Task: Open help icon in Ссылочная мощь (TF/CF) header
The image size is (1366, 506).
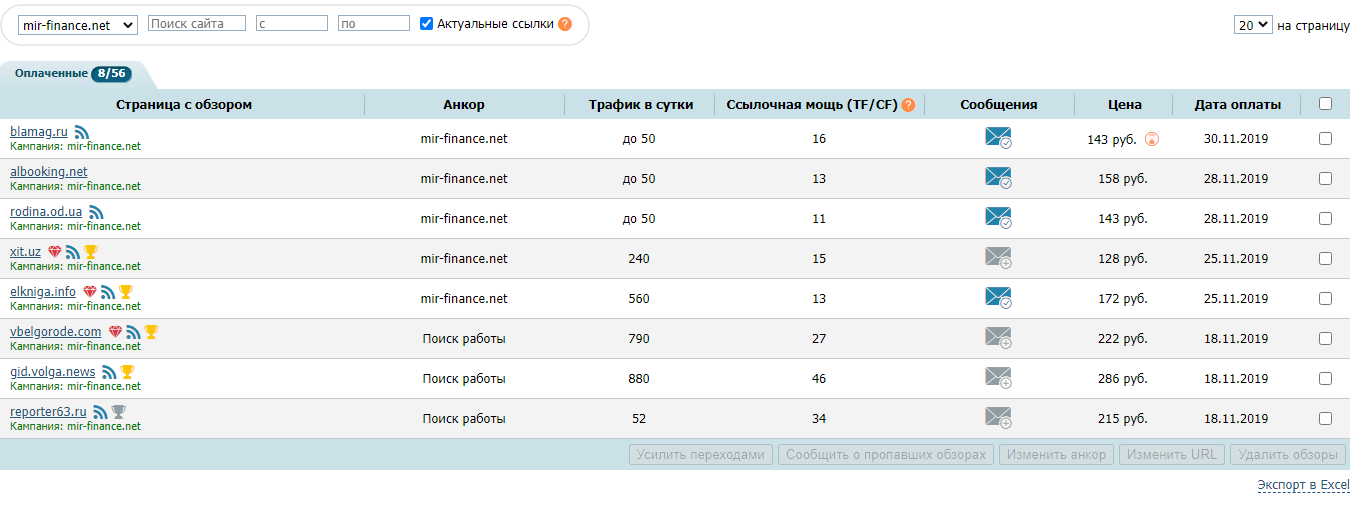Action: [x=908, y=104]
